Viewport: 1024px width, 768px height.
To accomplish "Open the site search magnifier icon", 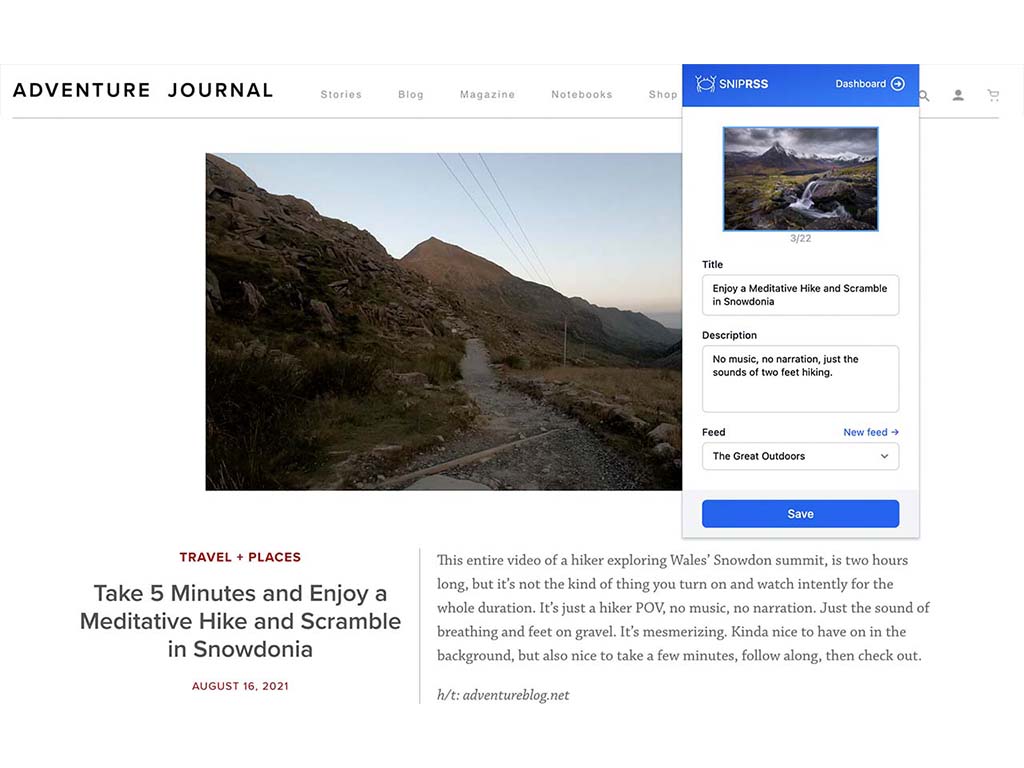I will pyautogui.click(x=925, y=95).
